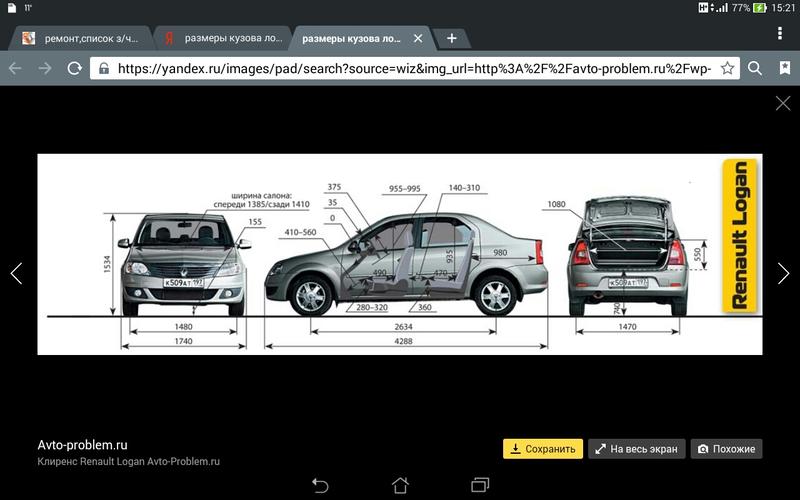Tap Android recent apps button

click(480, 485)
